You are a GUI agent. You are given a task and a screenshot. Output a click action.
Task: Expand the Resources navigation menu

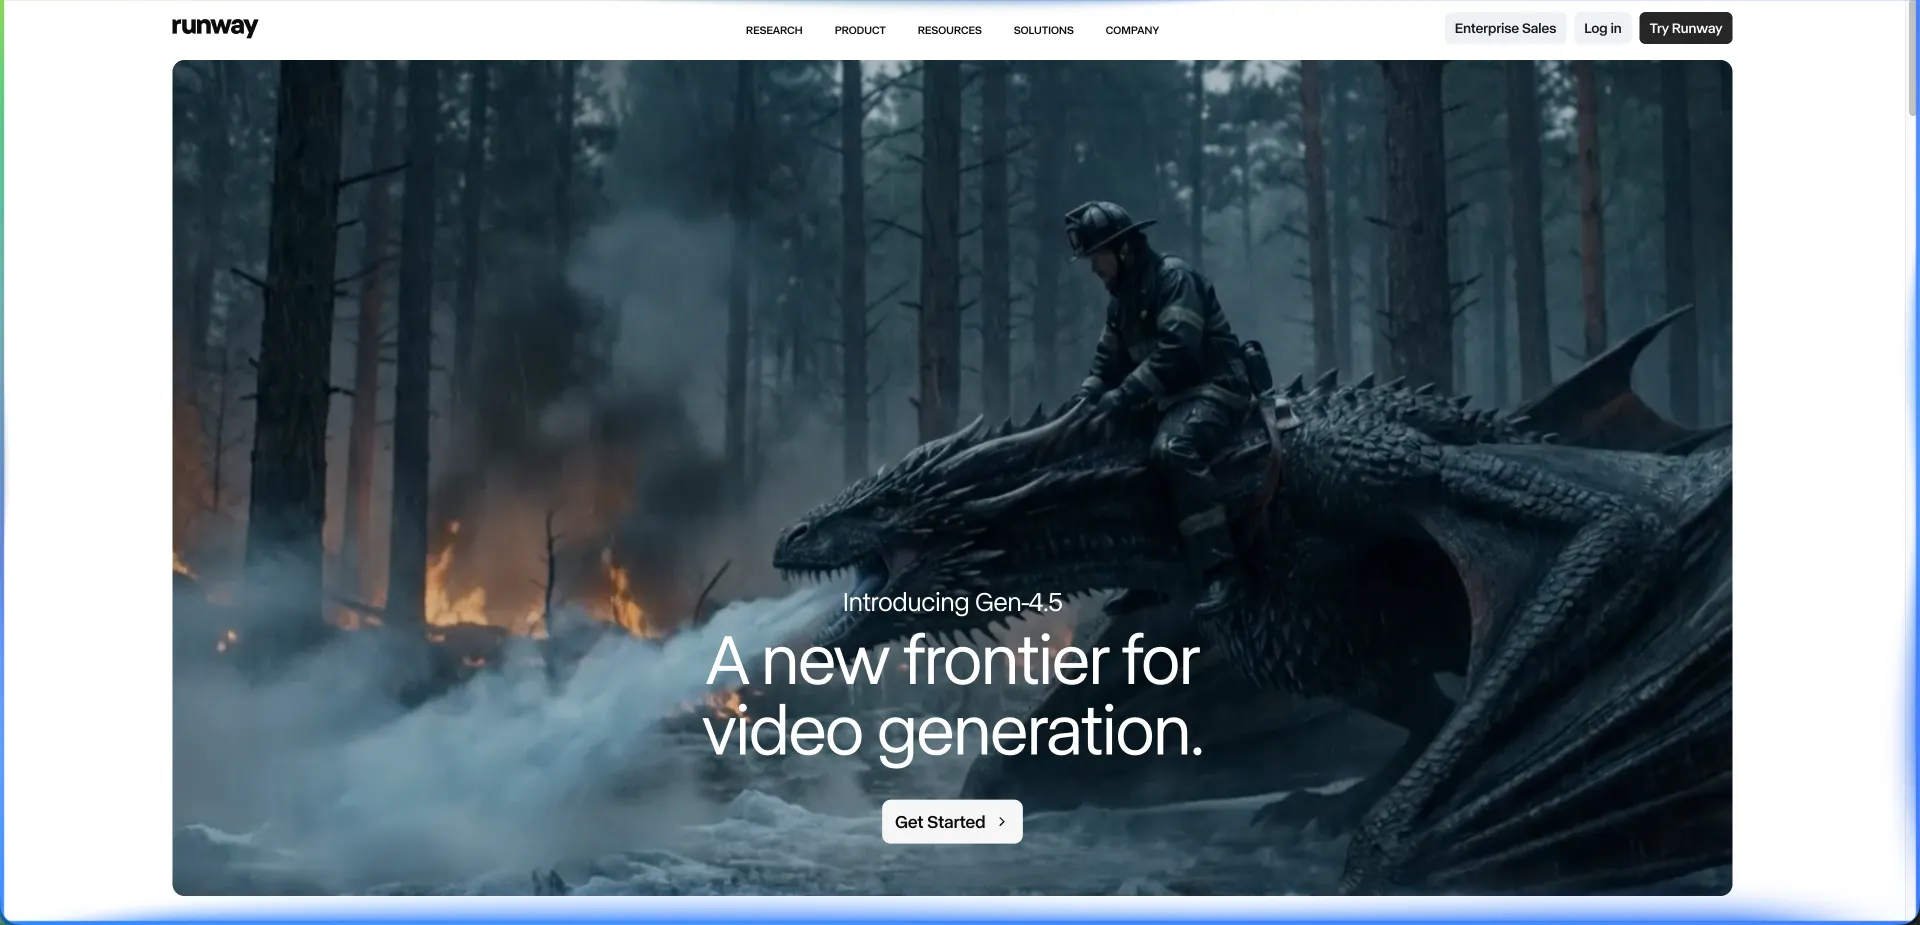coord(949,30)
